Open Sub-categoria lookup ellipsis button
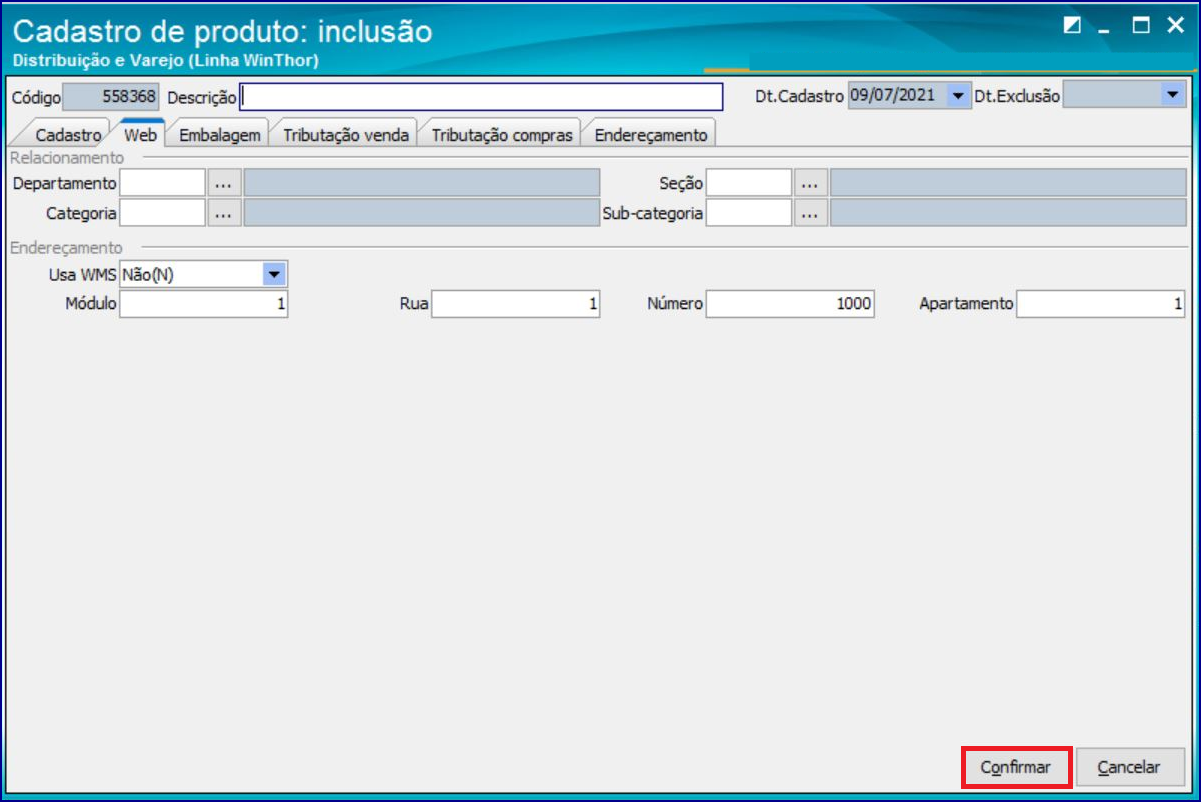The height and width of the screenshot is (802, 1201). [811, 213]
